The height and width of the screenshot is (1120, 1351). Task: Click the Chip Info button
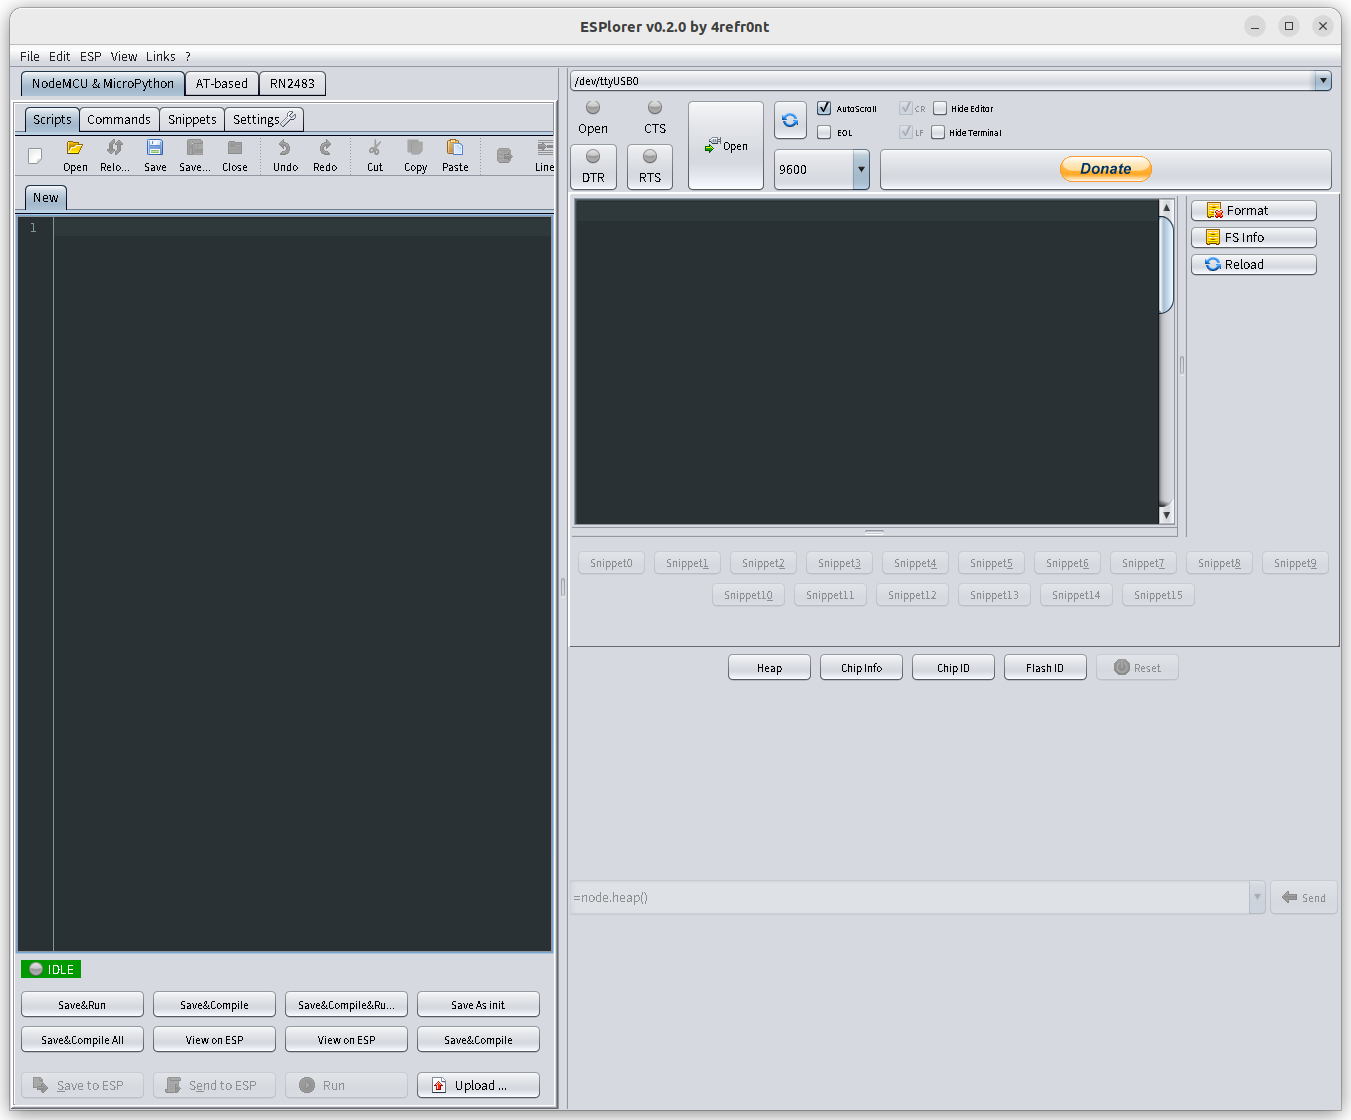861,668
